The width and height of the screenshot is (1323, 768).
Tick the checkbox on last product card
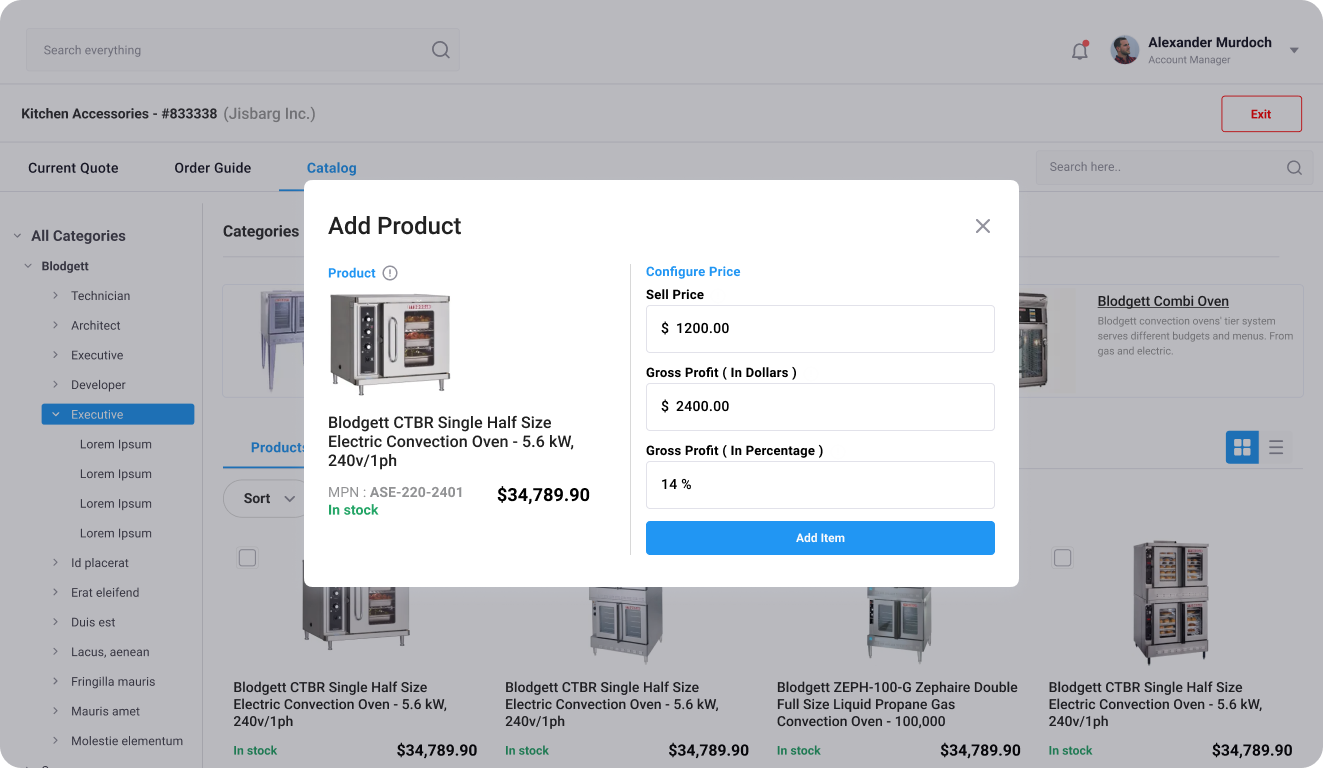click(x=1063, y=557)
